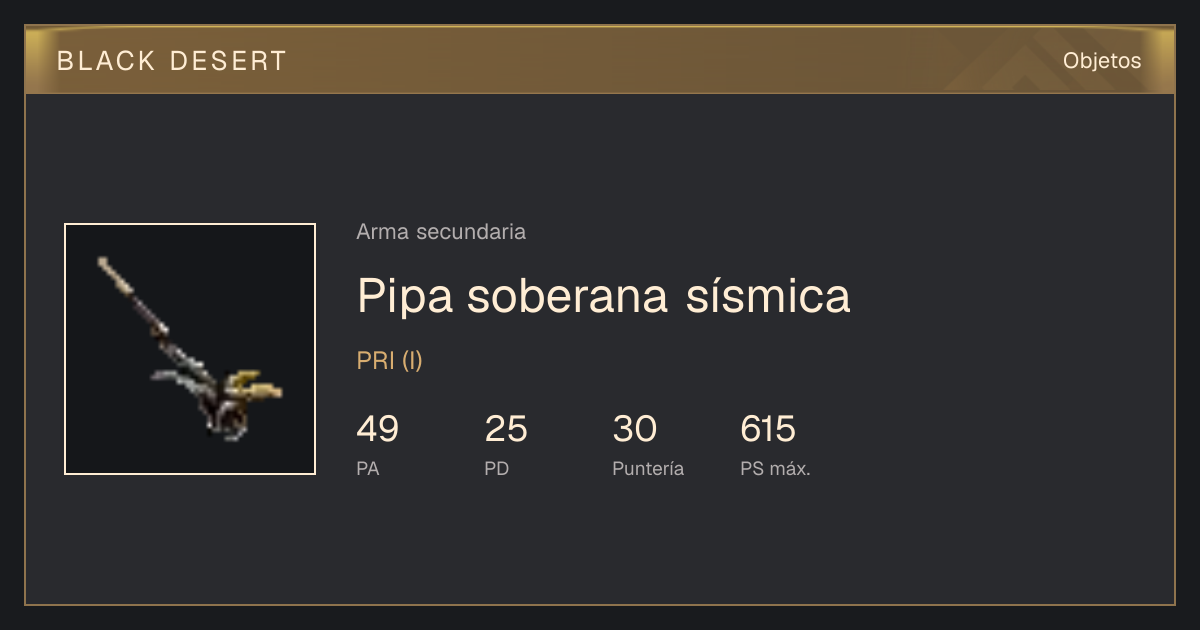Viewport: 1200px width, 630px height.
Task: Click the word Pipa in item name
Action: coord(405,296)
